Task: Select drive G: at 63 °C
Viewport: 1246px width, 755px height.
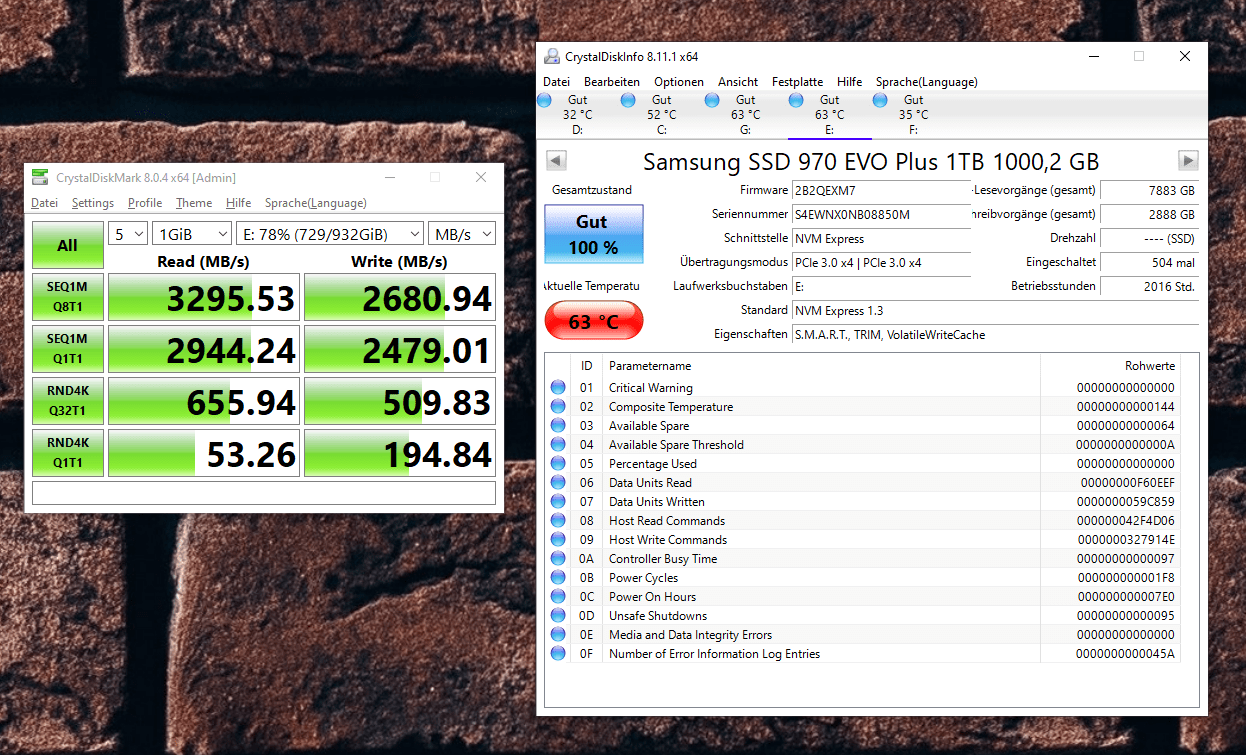Action: click(x=745, y=115)
